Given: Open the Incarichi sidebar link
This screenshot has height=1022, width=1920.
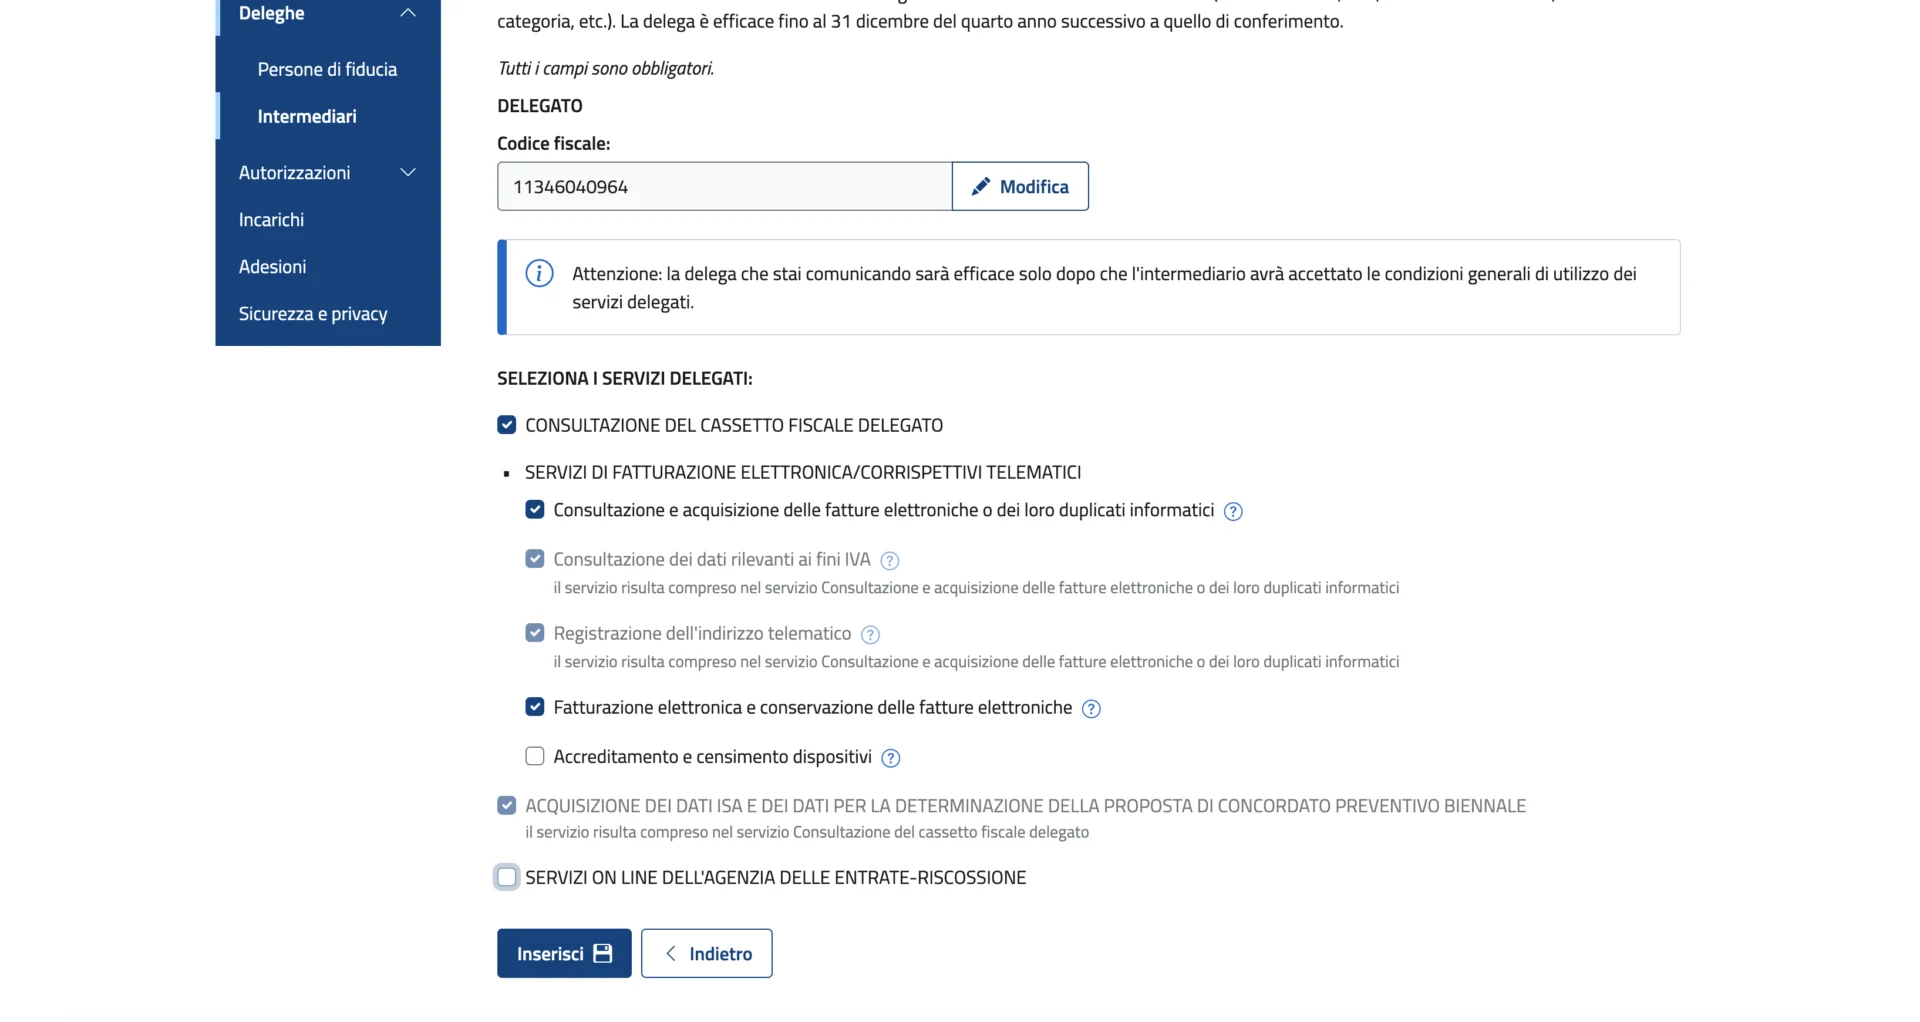Looking at the screenshot, I should (x=271, y=220).
